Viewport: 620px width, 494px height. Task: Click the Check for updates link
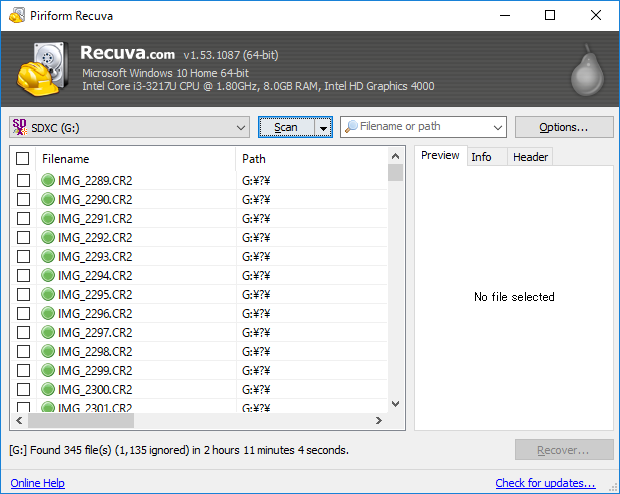545,483
